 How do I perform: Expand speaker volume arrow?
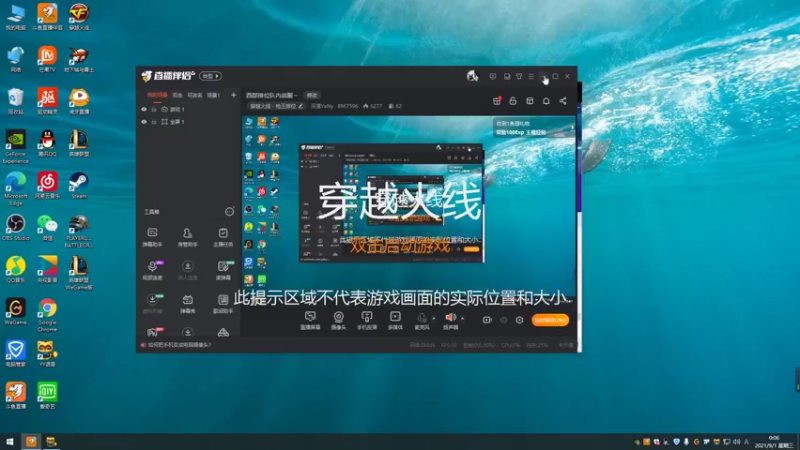pyautogui.click(x=462, y=318)
